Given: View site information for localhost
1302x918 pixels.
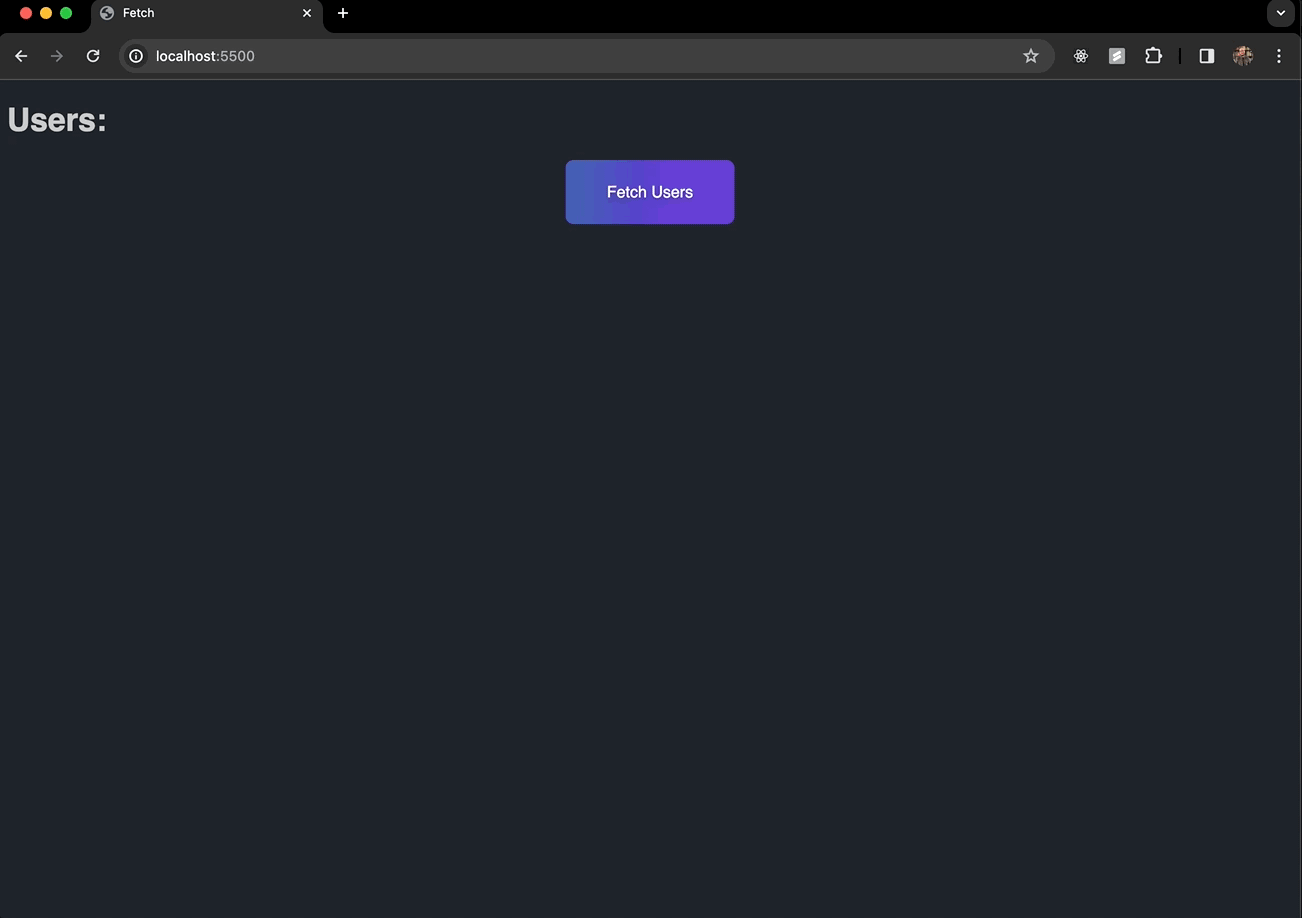Looking at the screenshot, I should (x=137, y=56).
